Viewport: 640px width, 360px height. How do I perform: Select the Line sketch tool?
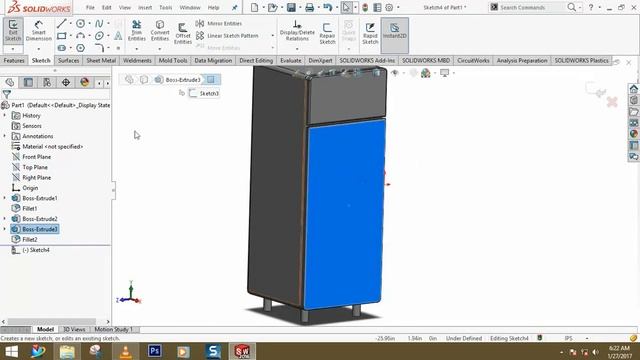(62, 24)
